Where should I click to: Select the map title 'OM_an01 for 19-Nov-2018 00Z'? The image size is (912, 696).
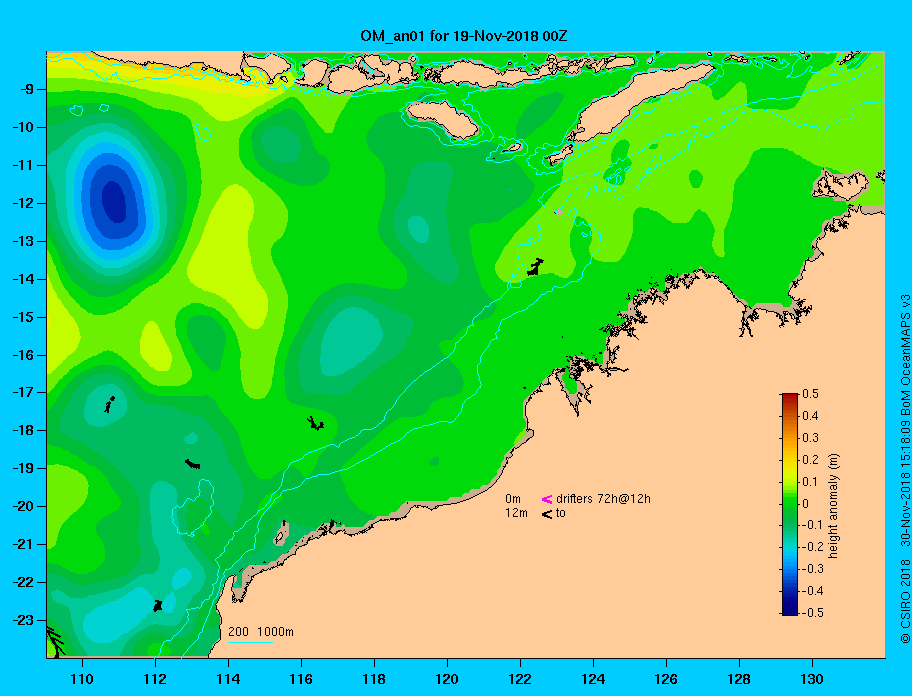tap(464, 36)
